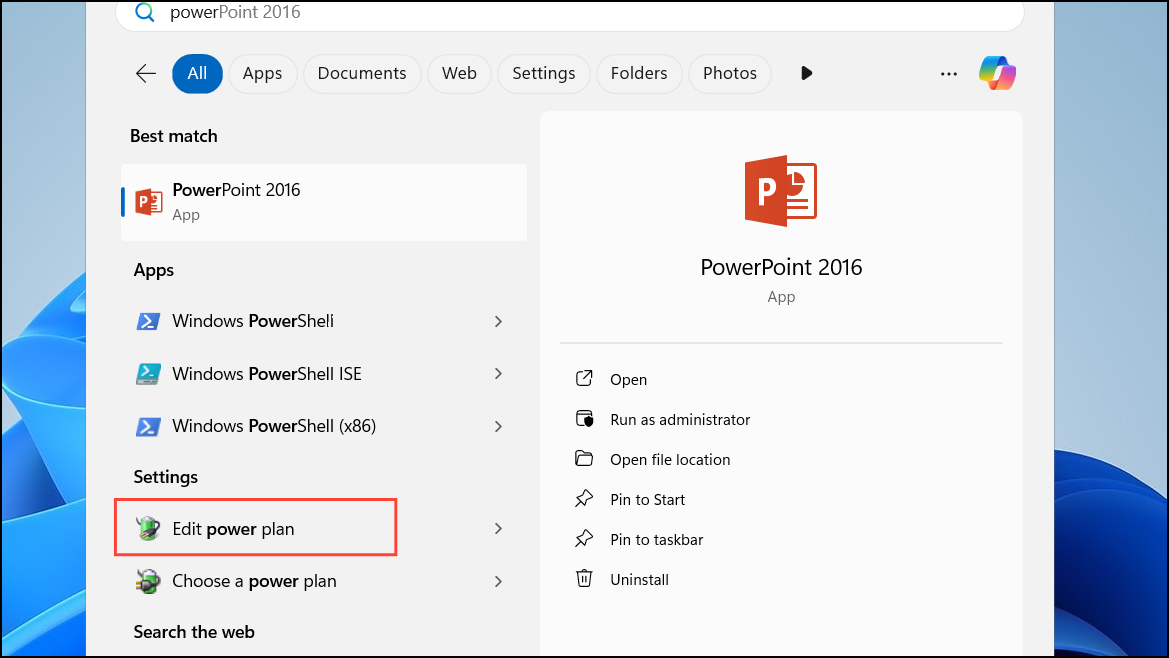Screen dimensions: 1169x658
Task: Expand options for Windows PowerShell ISE
Action: click(x=498, y=373)
